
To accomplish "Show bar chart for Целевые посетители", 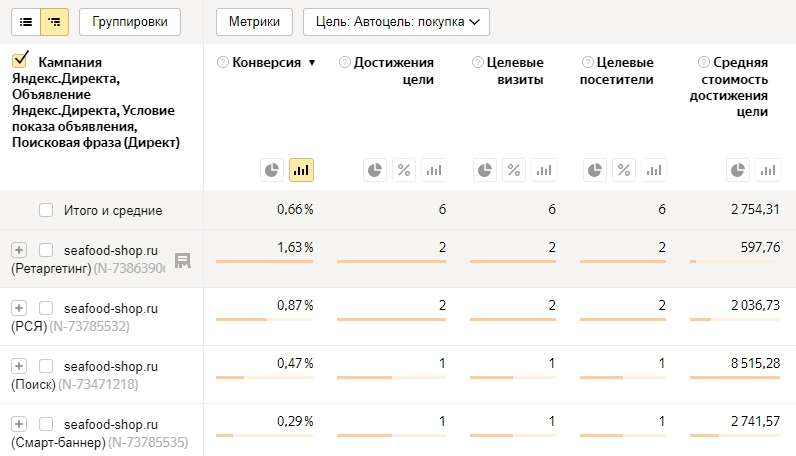I will point(654,170).
